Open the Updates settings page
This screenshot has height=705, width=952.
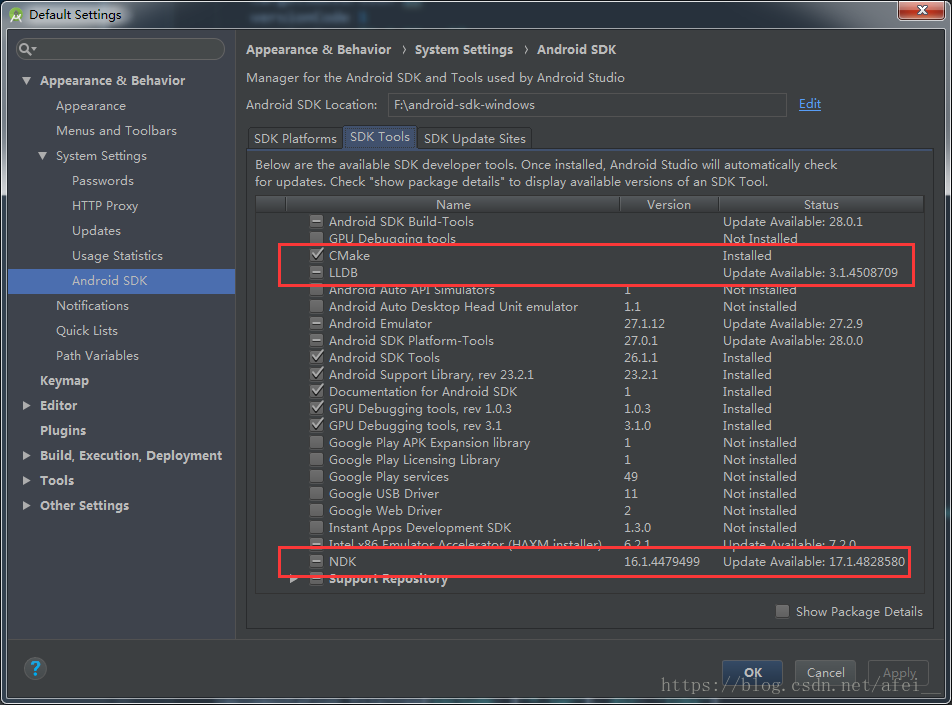click(97, 231)
